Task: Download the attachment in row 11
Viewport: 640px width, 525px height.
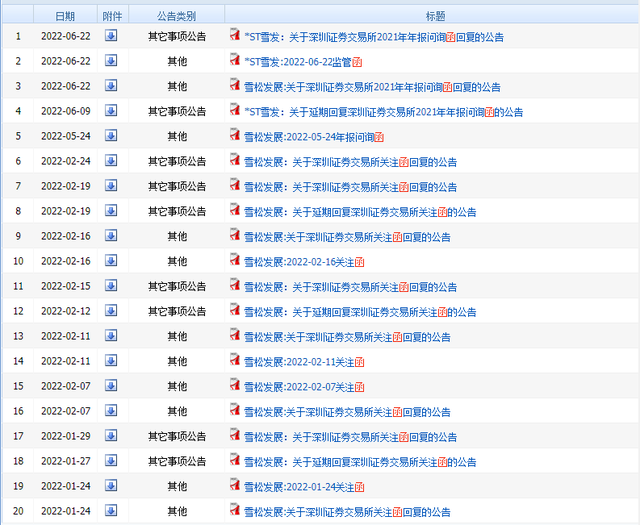Action: coord(111,285)
